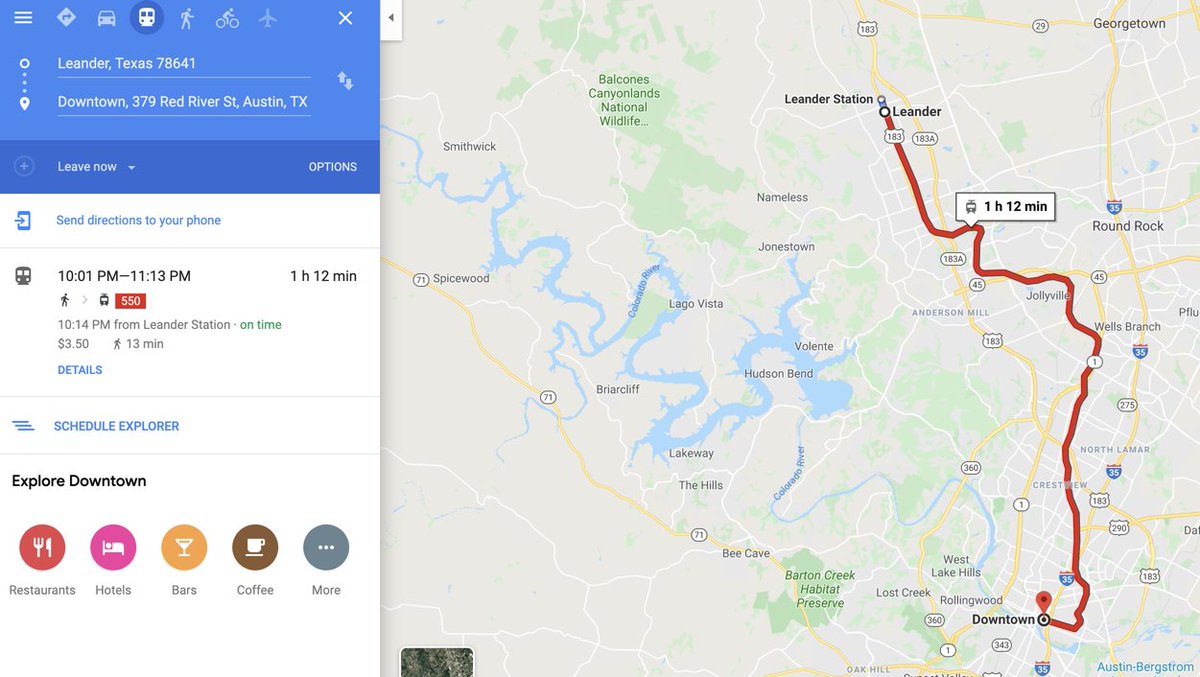Open SCHEDULE EXPLORER
This screenshot has height=677, width=1200.
pos(116,426)
